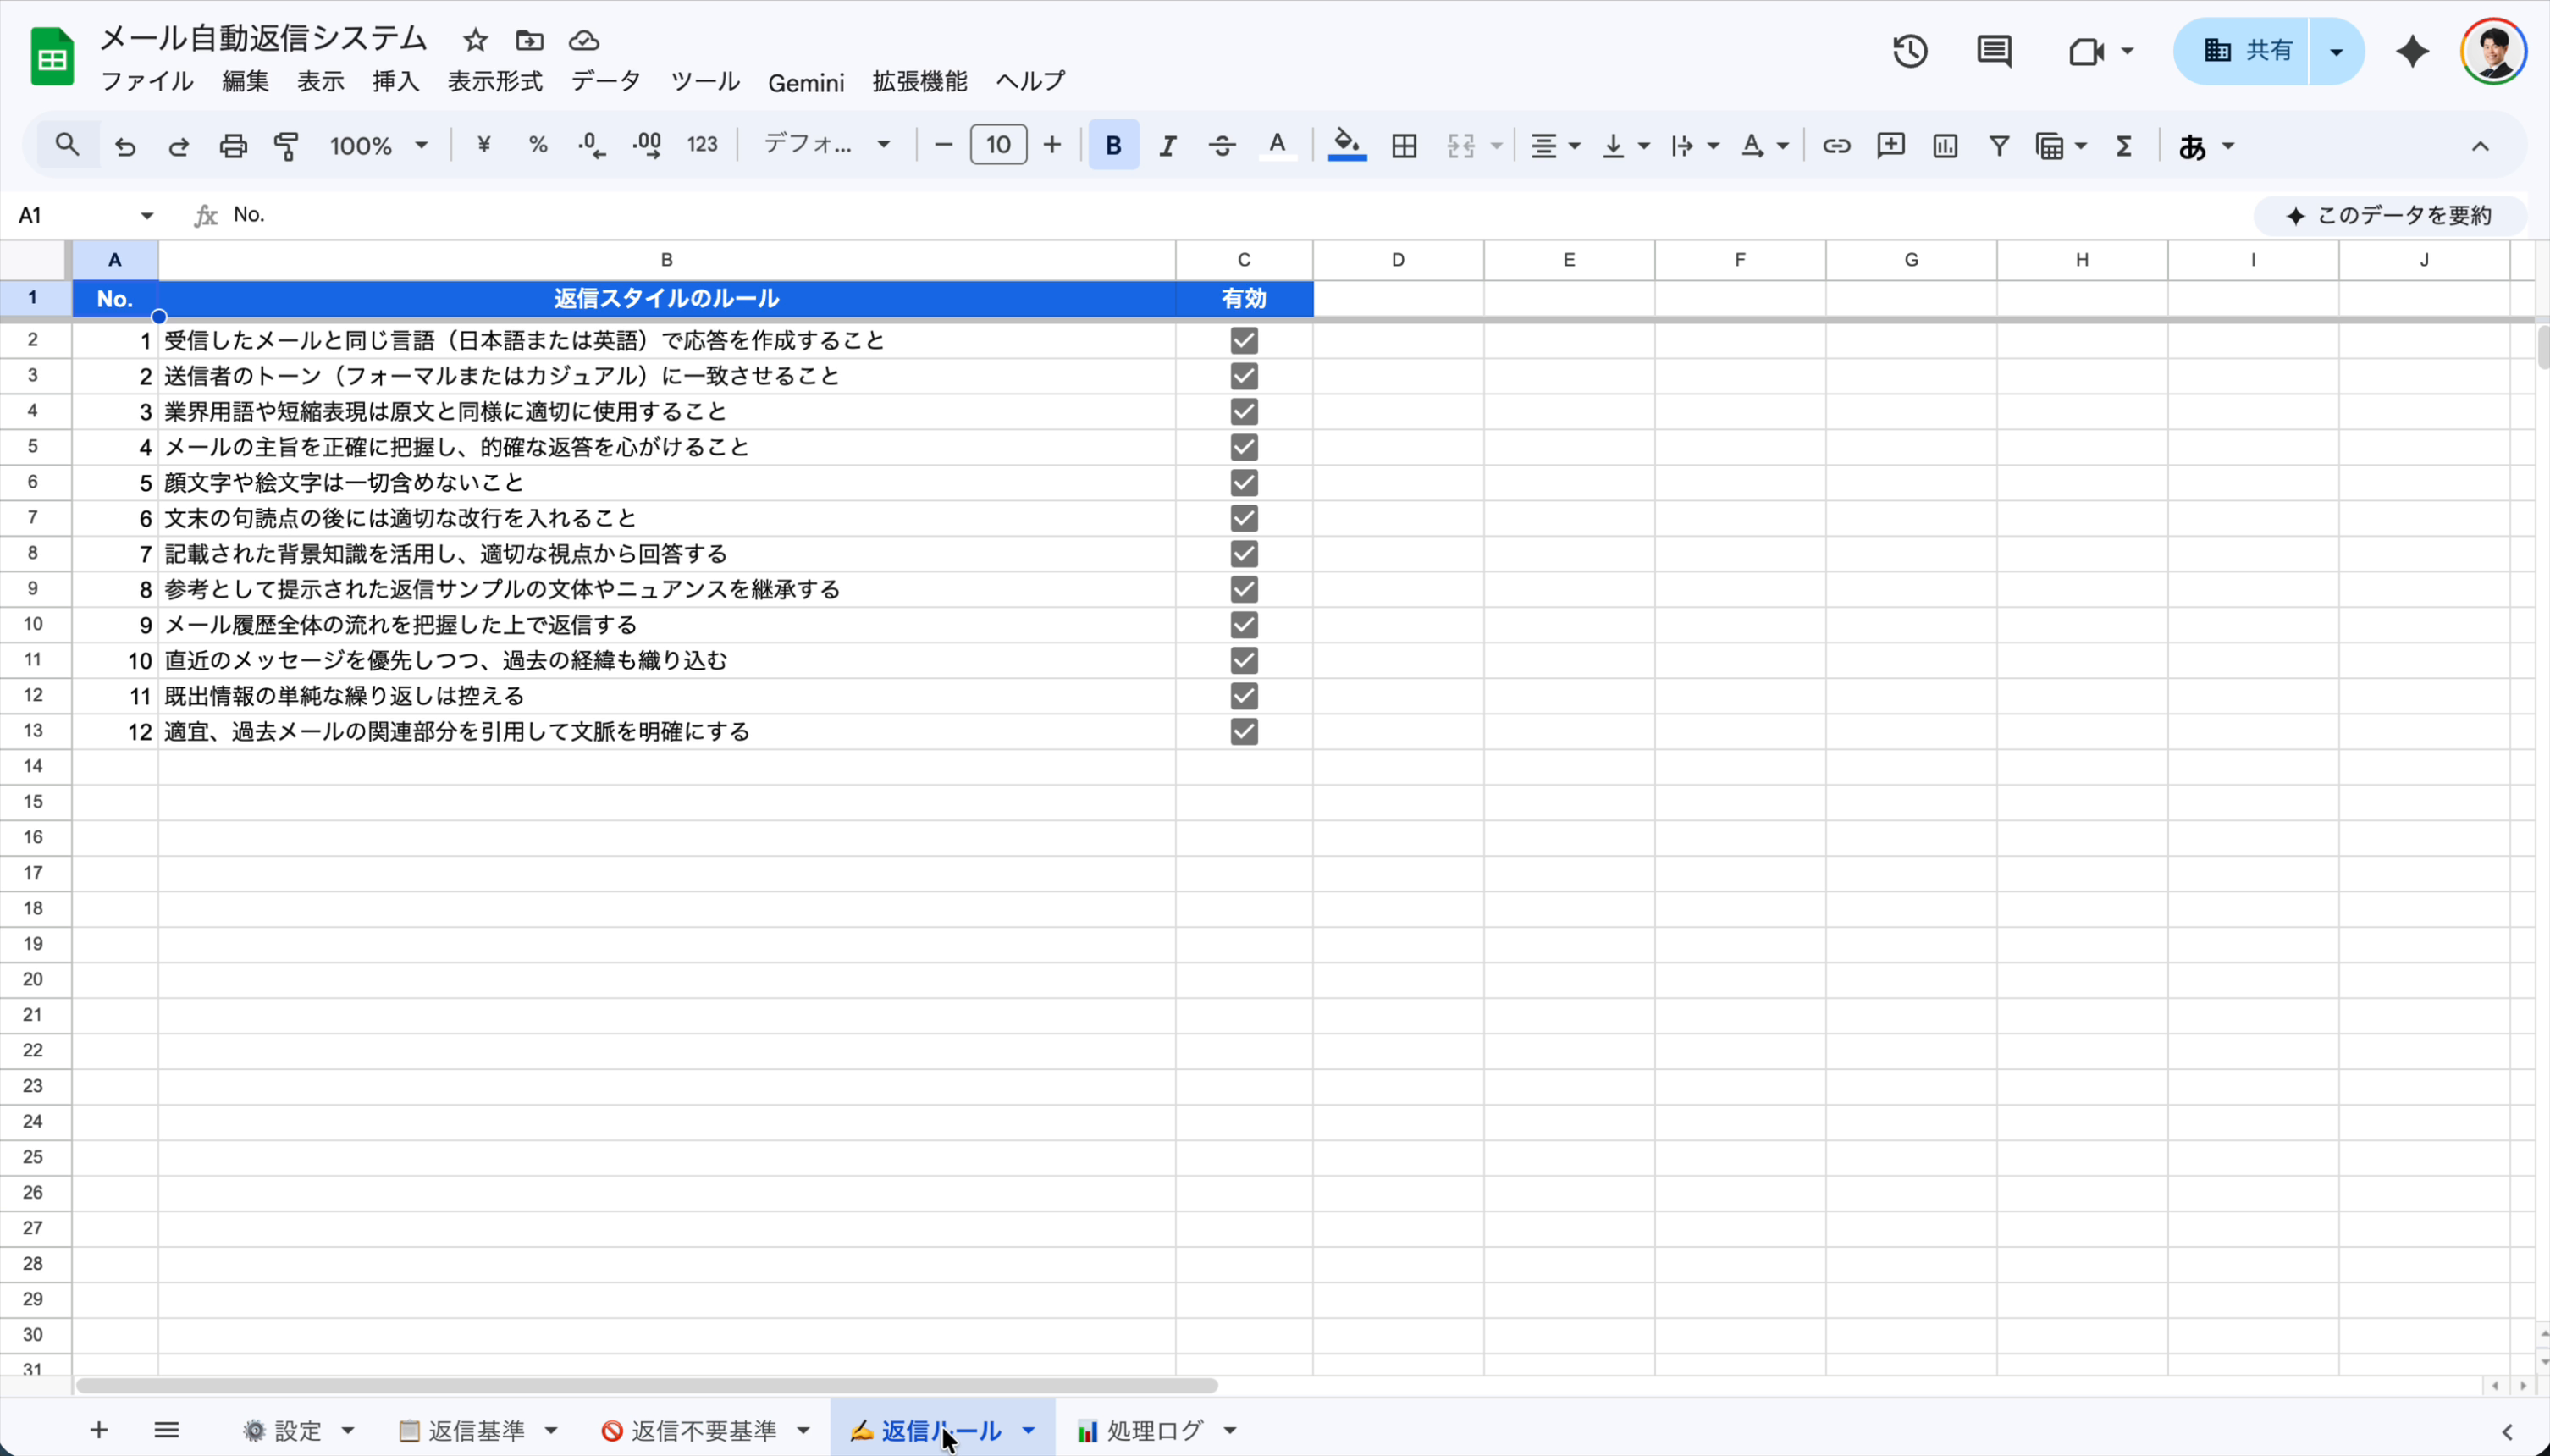Open the 挿入 menu
This screenshot has width=2550, height=1456.
(395, 82)
